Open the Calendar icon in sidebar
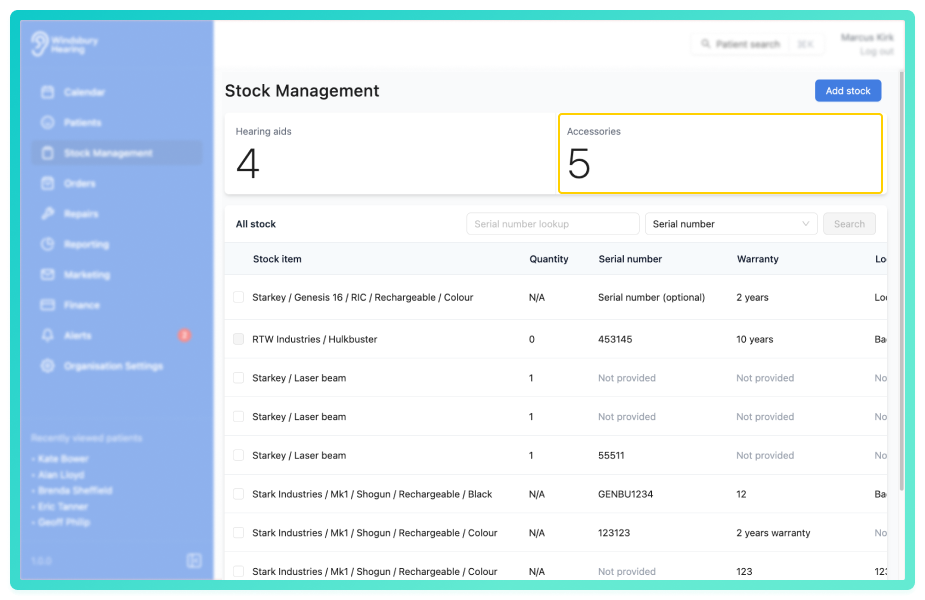The height and width of the screenshot is (600, 925). coord(48,92)
